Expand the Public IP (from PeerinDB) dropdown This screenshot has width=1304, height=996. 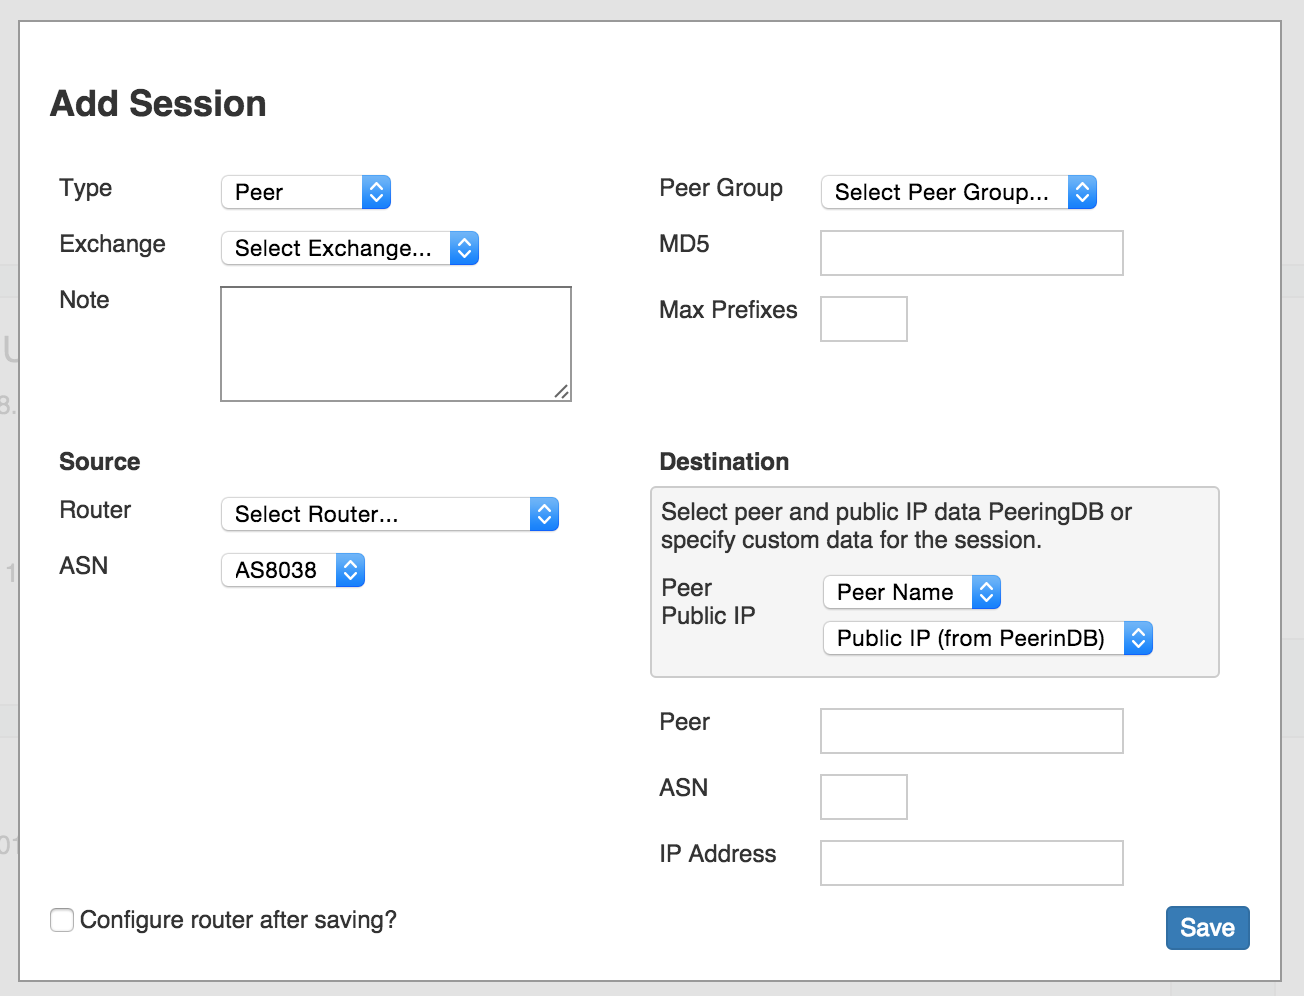coord(986,638)
